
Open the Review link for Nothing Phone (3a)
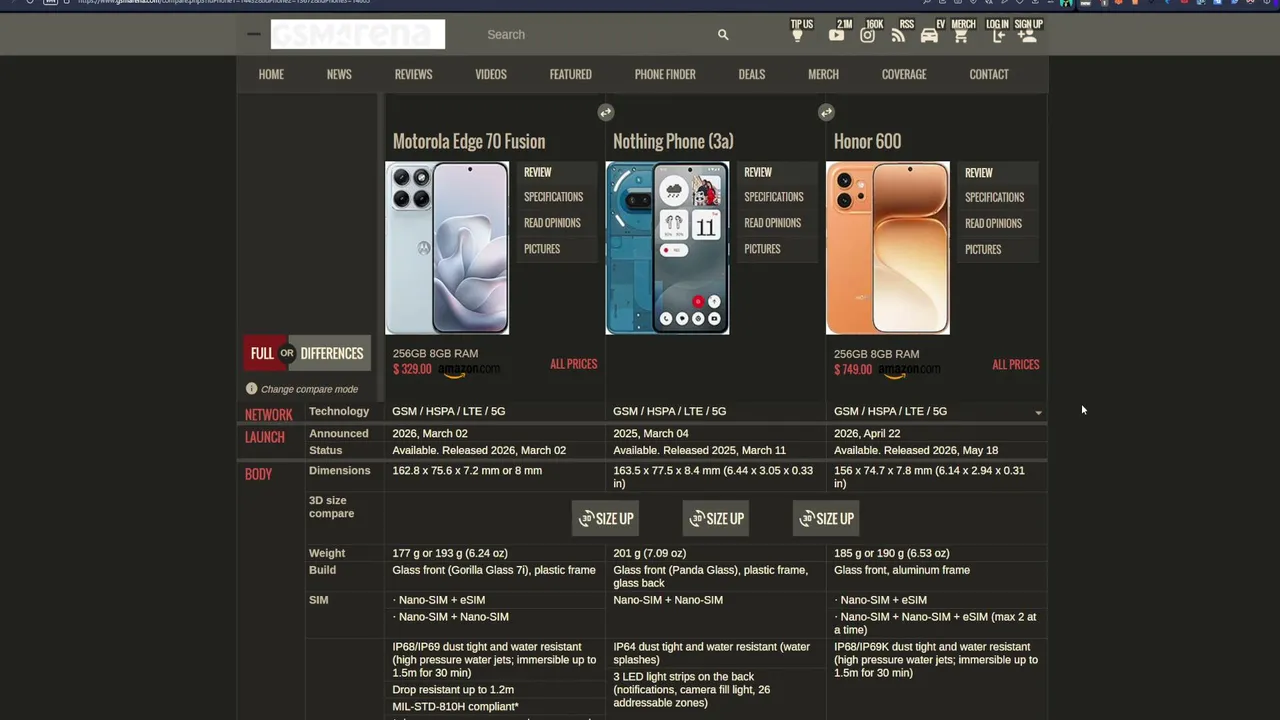[x=758, y=172]
